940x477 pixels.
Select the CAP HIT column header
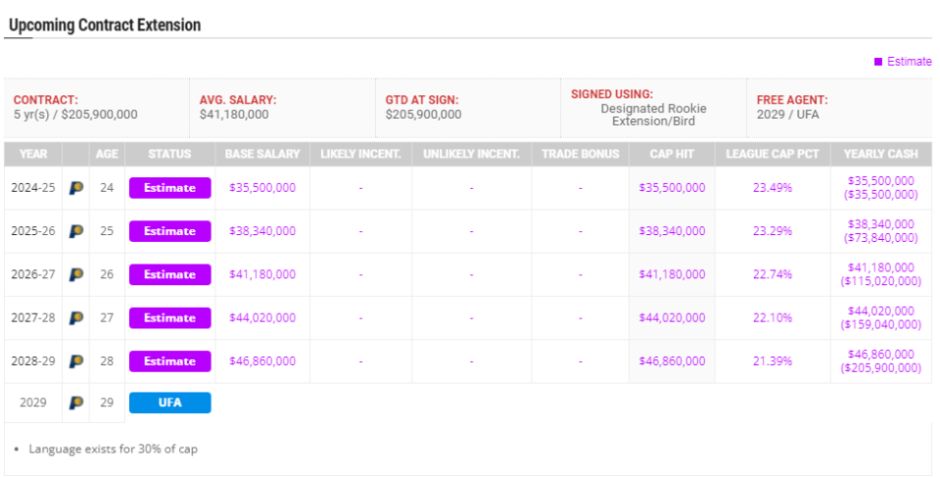point(671,154)
